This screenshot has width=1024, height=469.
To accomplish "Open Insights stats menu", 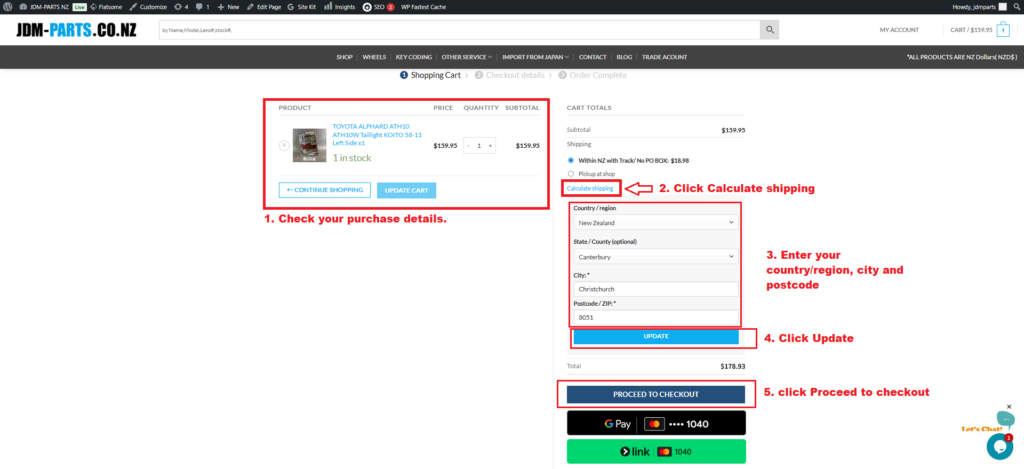I will click(x=340, y=7).
